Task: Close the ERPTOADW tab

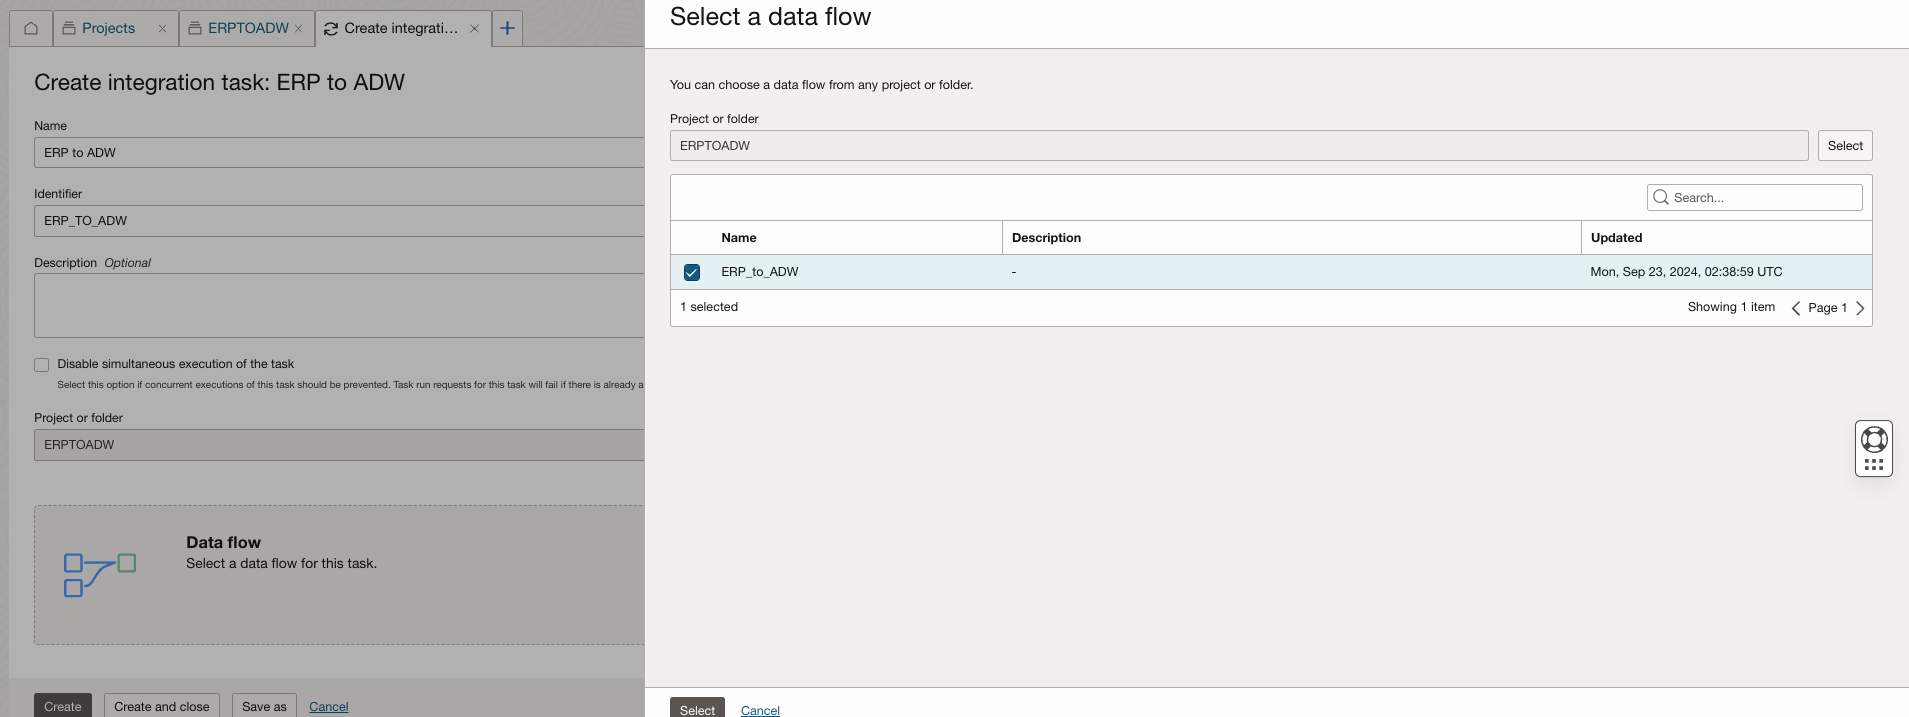Action: 298,29
